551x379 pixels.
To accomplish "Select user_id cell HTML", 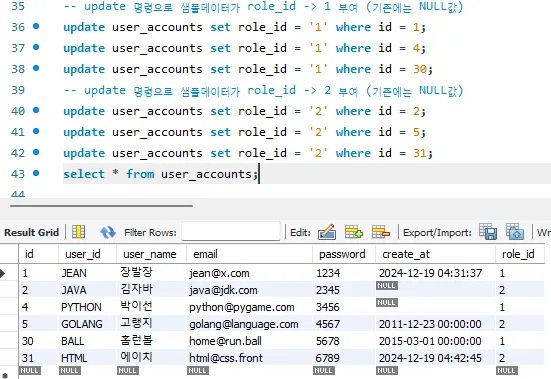I will pyautogui.click(x=87, y=358).
